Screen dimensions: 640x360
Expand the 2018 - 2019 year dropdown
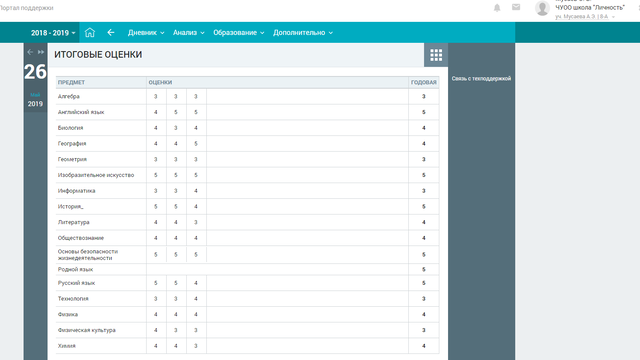53,33
